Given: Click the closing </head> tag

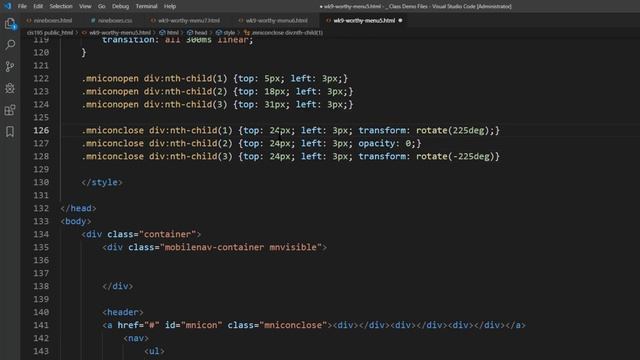Looking at the screenshot, I should pyautogui.click(x=78, y=209).
